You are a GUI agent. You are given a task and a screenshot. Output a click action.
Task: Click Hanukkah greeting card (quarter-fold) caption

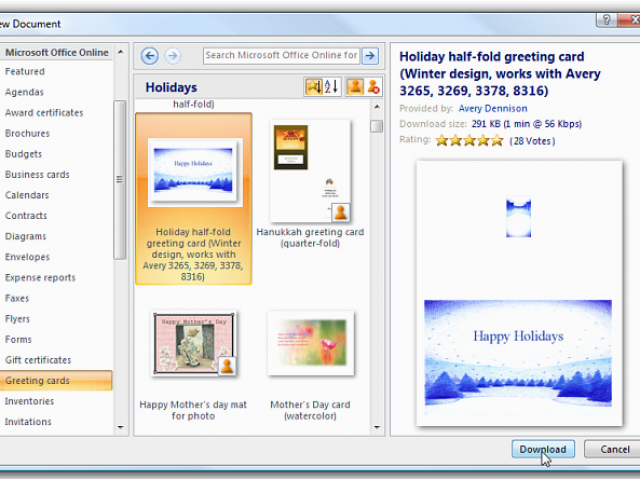point(310,238)
